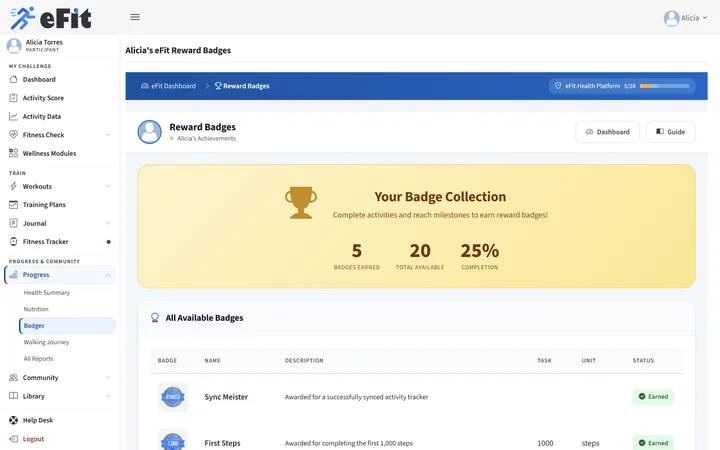
Task: Open the Alicia user dropdown arrow
Action: 705,18
